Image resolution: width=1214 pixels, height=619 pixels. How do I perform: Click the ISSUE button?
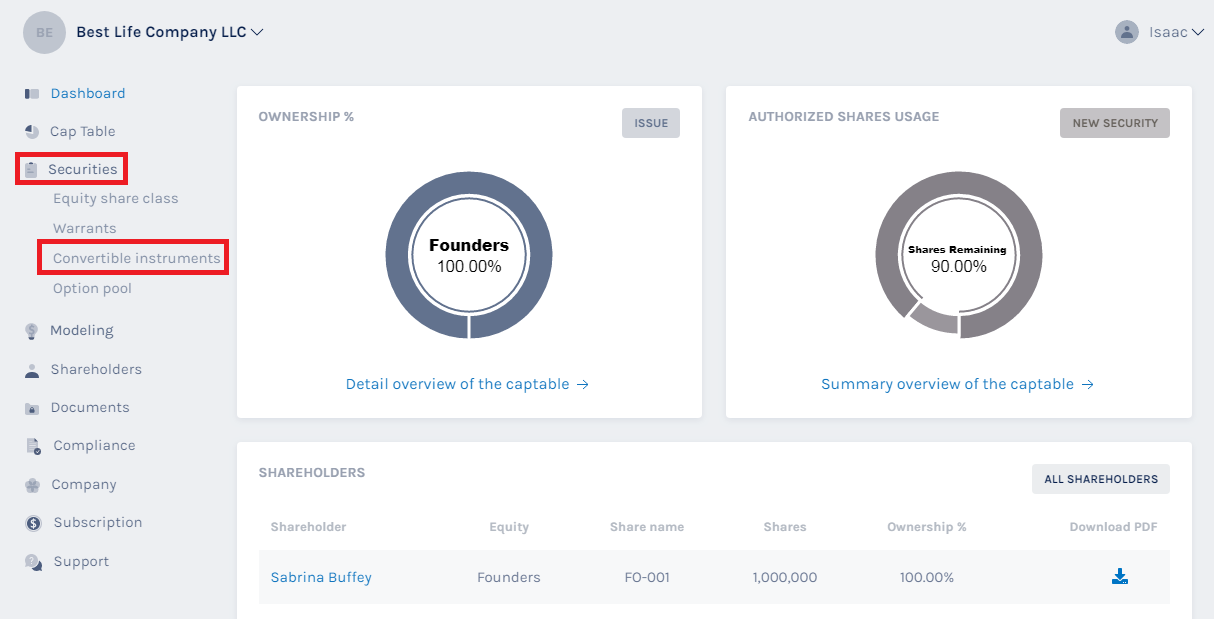651,123
